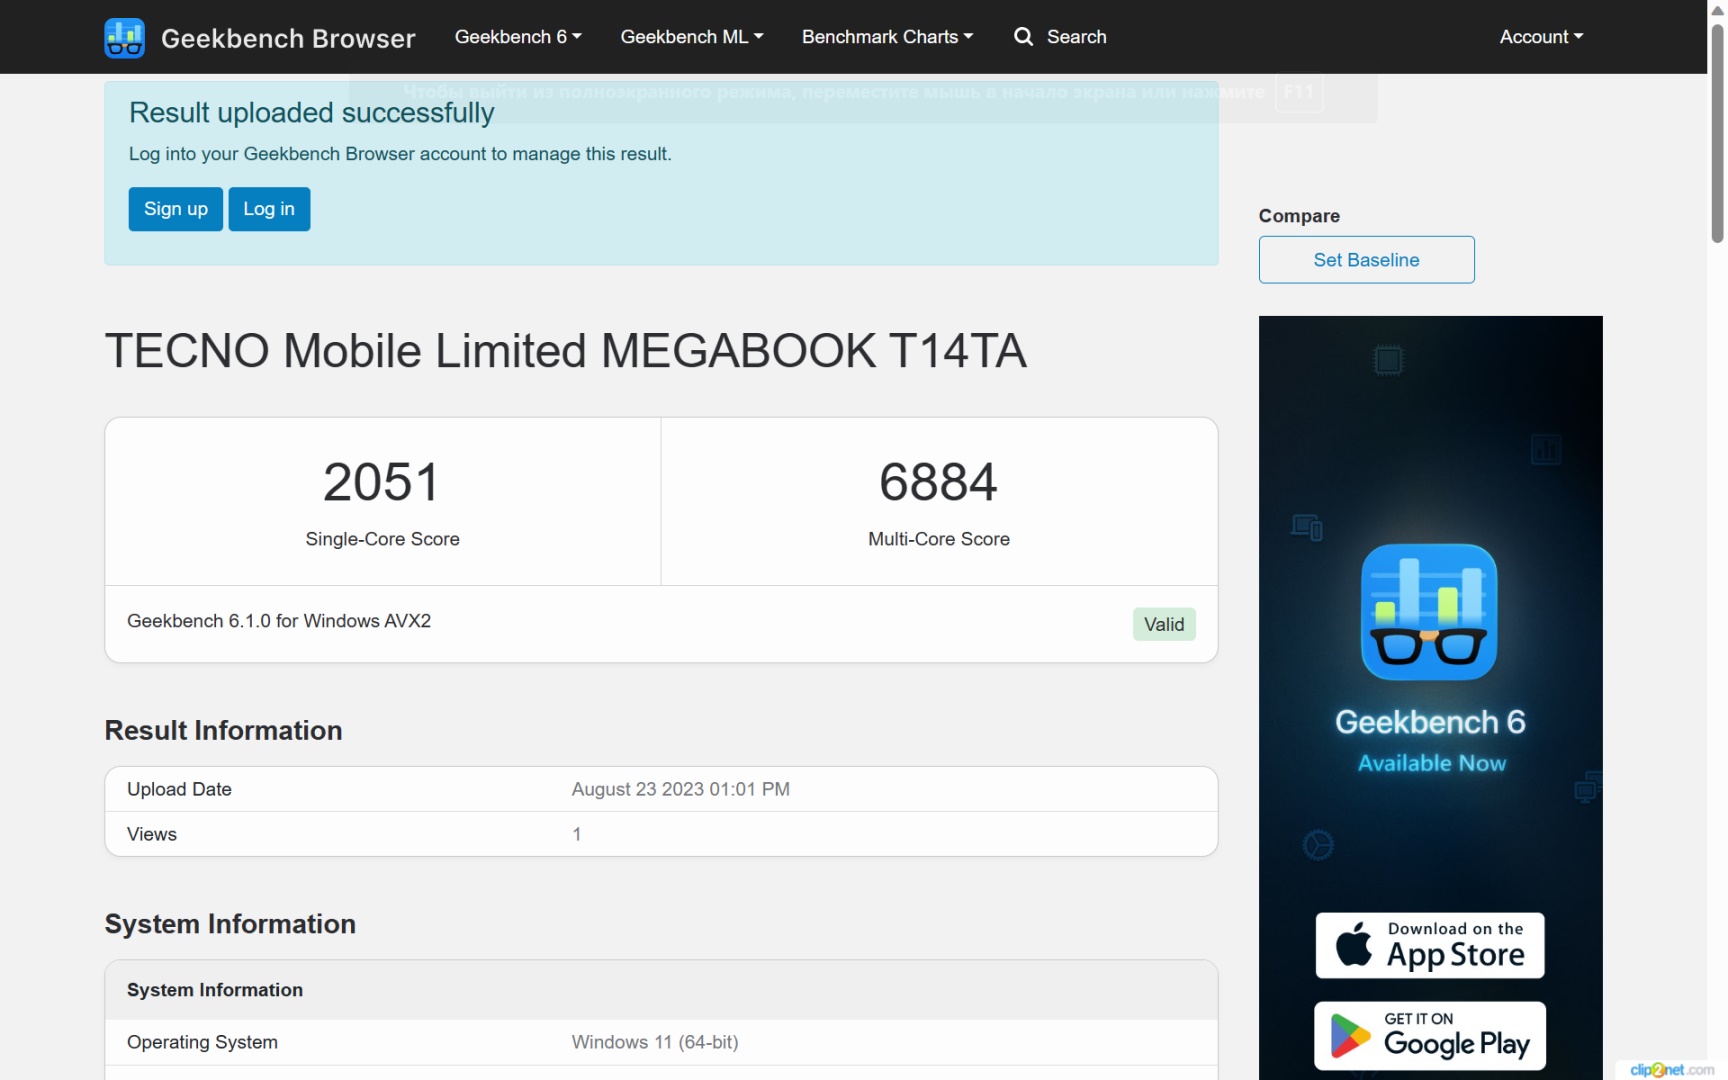The width and height of the screenshot is (1728, 1080).
Task: Expand the Geekbench 6 dropdown menu
Action: click(518, 37)
